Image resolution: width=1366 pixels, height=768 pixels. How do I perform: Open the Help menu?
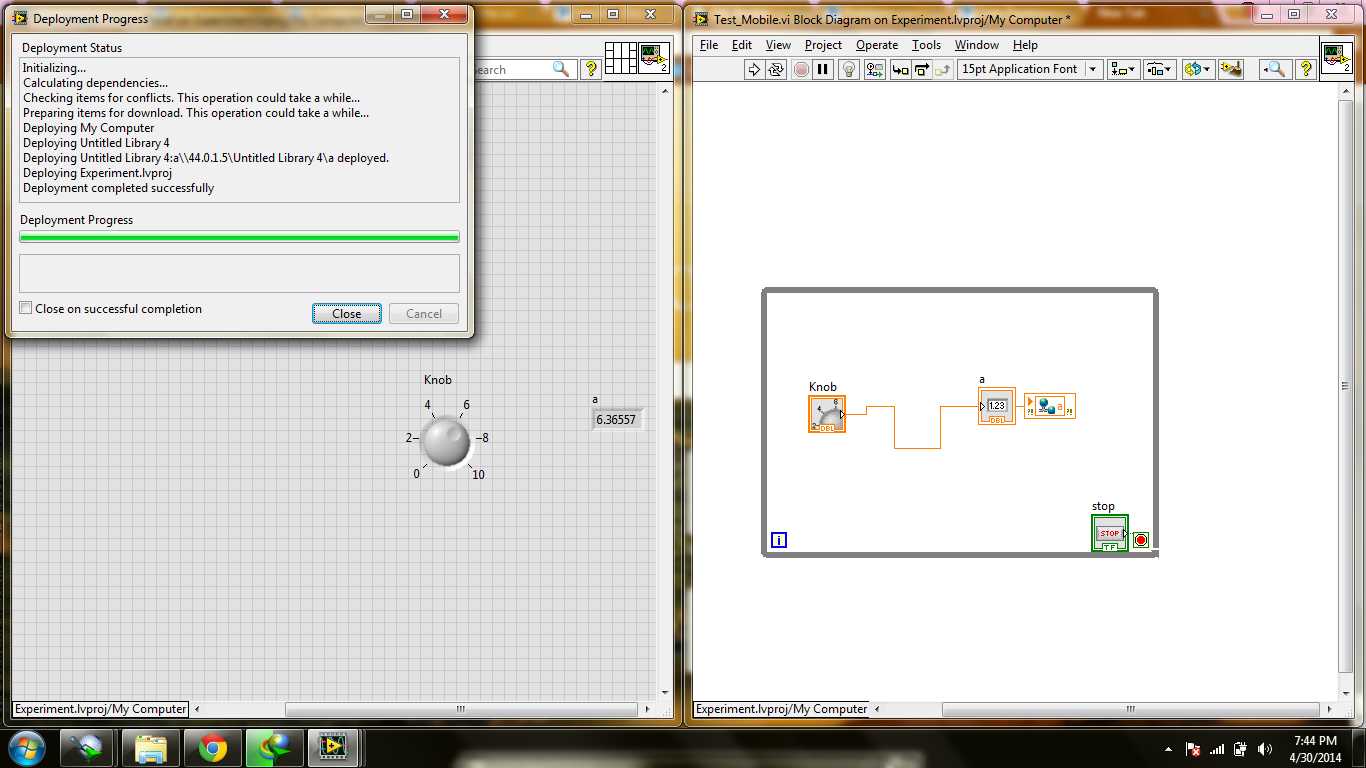coord(1025,45)
